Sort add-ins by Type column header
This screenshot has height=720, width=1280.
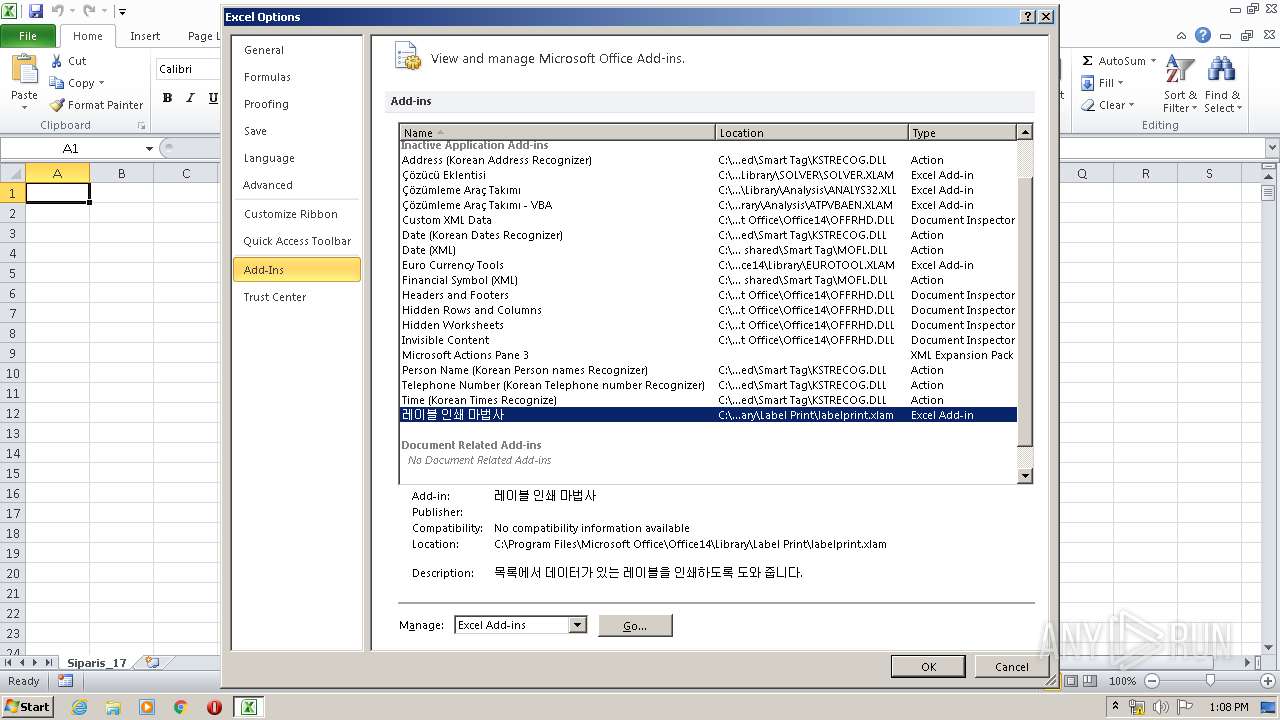tap(962, 132)
